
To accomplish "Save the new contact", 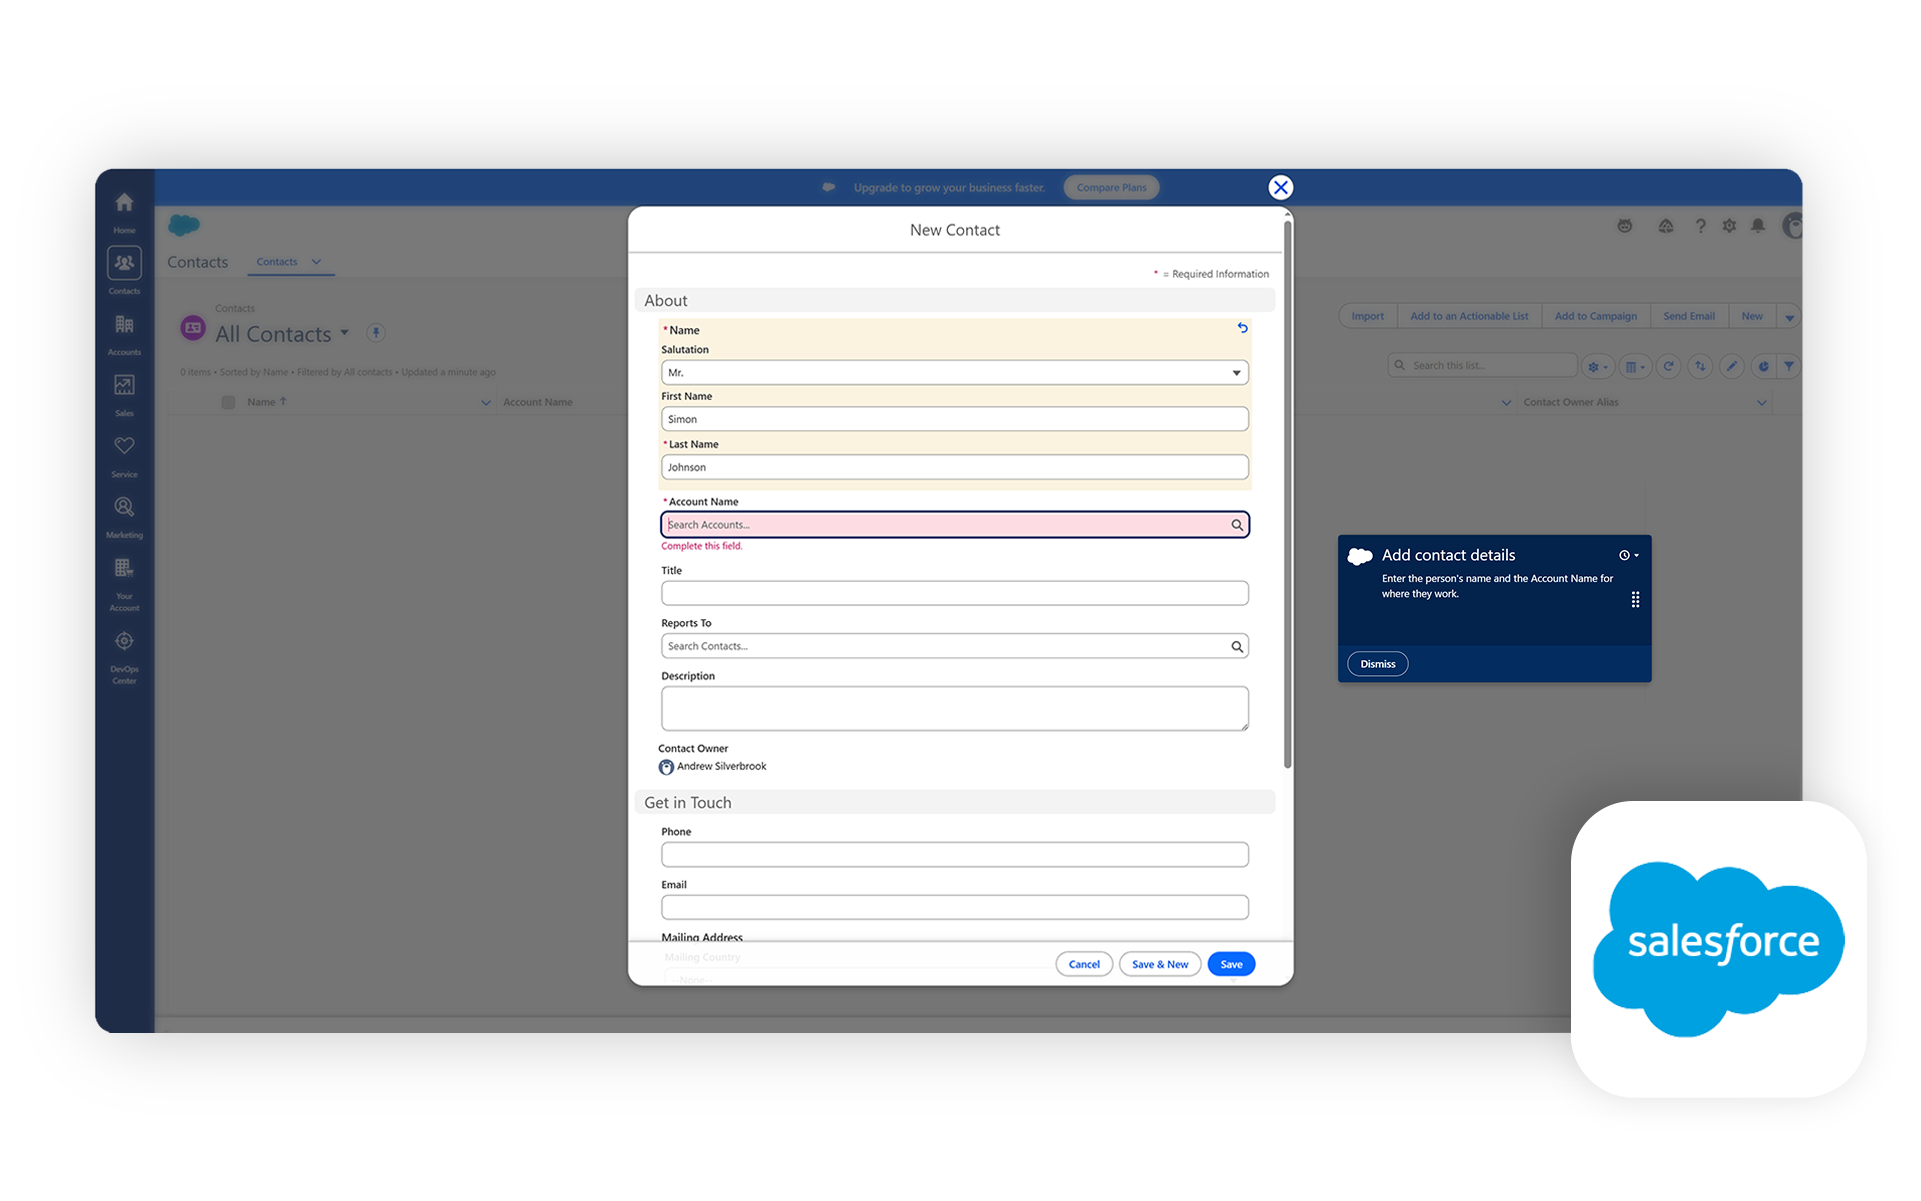I will pyautogui.click(x=1231, y=964).
